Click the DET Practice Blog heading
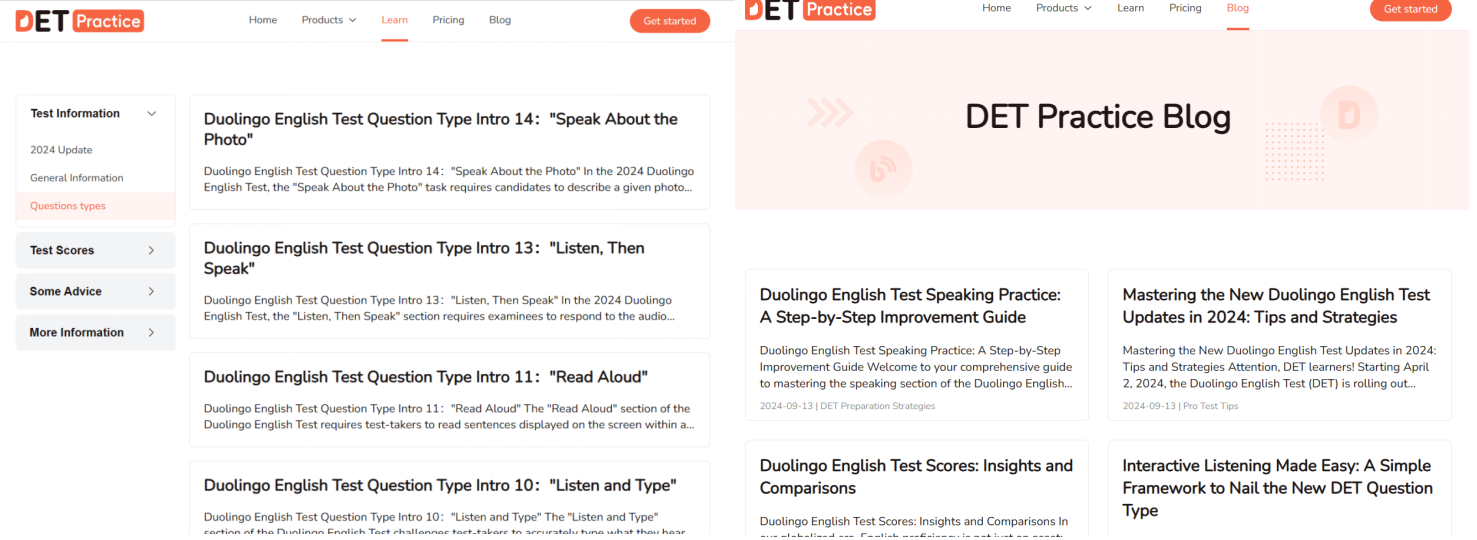Image resolution: width=1477 pixels, height=540 pixels. coord(1098,117)
